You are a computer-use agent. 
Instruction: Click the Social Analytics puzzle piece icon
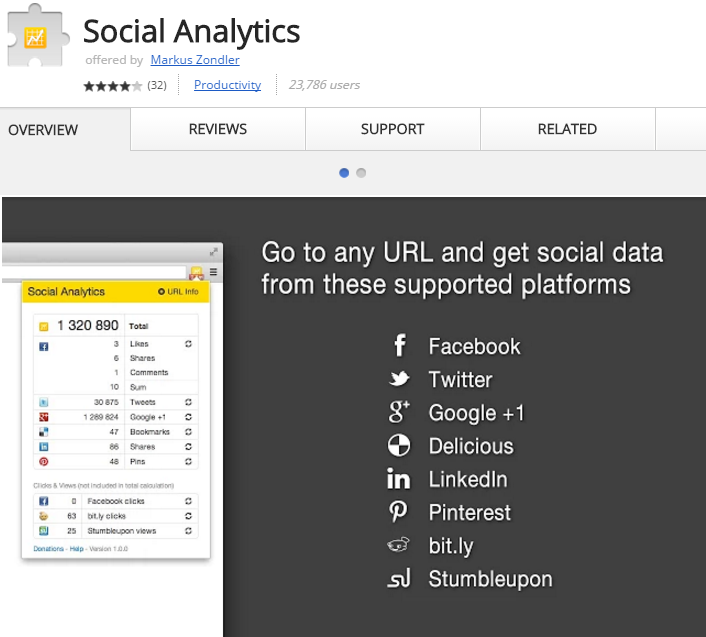[36, 37]
